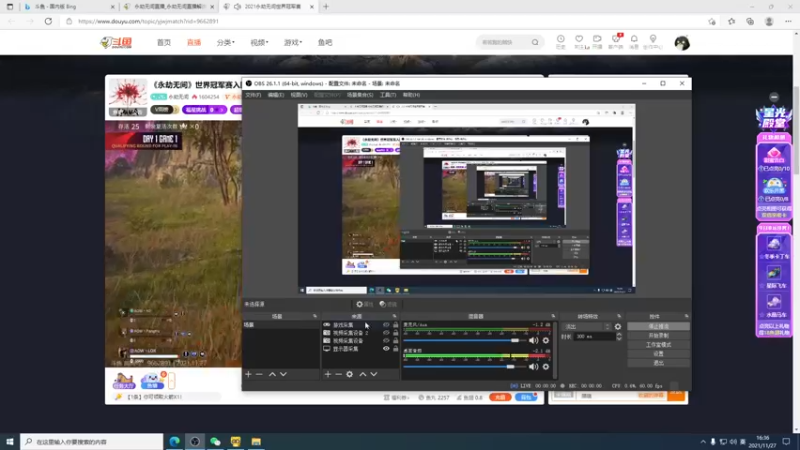The image size is (800, 450).
Task: Open File Explorer from the taskbar
Action: tap(256, 441)
